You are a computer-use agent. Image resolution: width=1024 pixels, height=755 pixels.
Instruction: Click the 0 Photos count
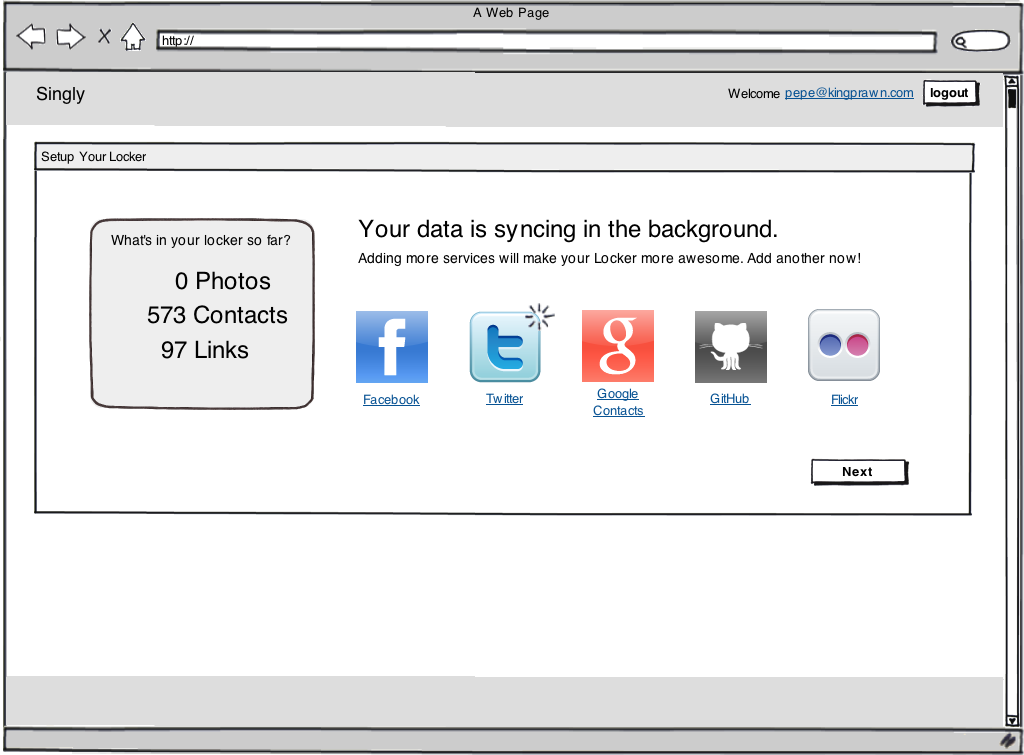(223, 281)
